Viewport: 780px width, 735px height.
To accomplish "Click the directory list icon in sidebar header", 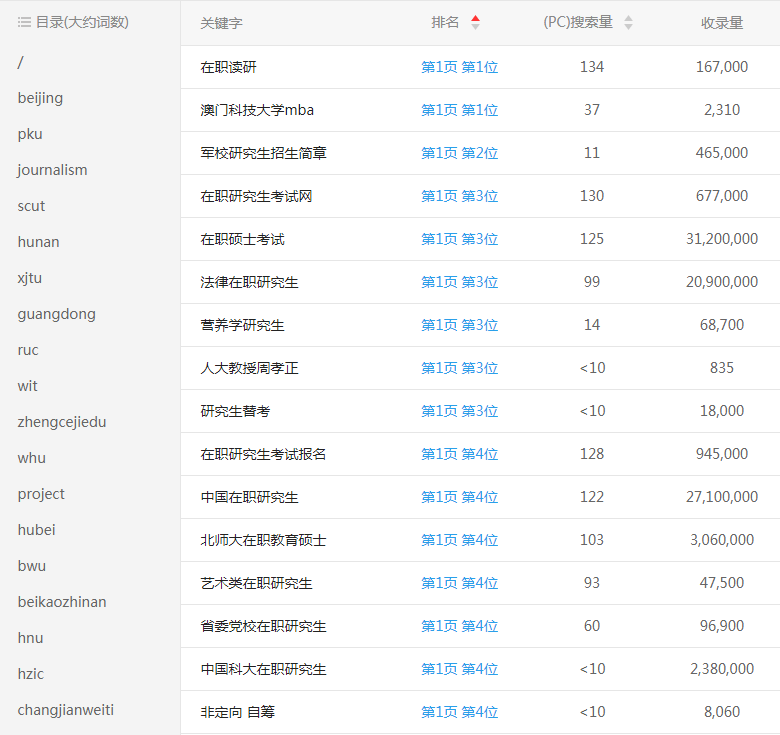I will click(24, 22).
